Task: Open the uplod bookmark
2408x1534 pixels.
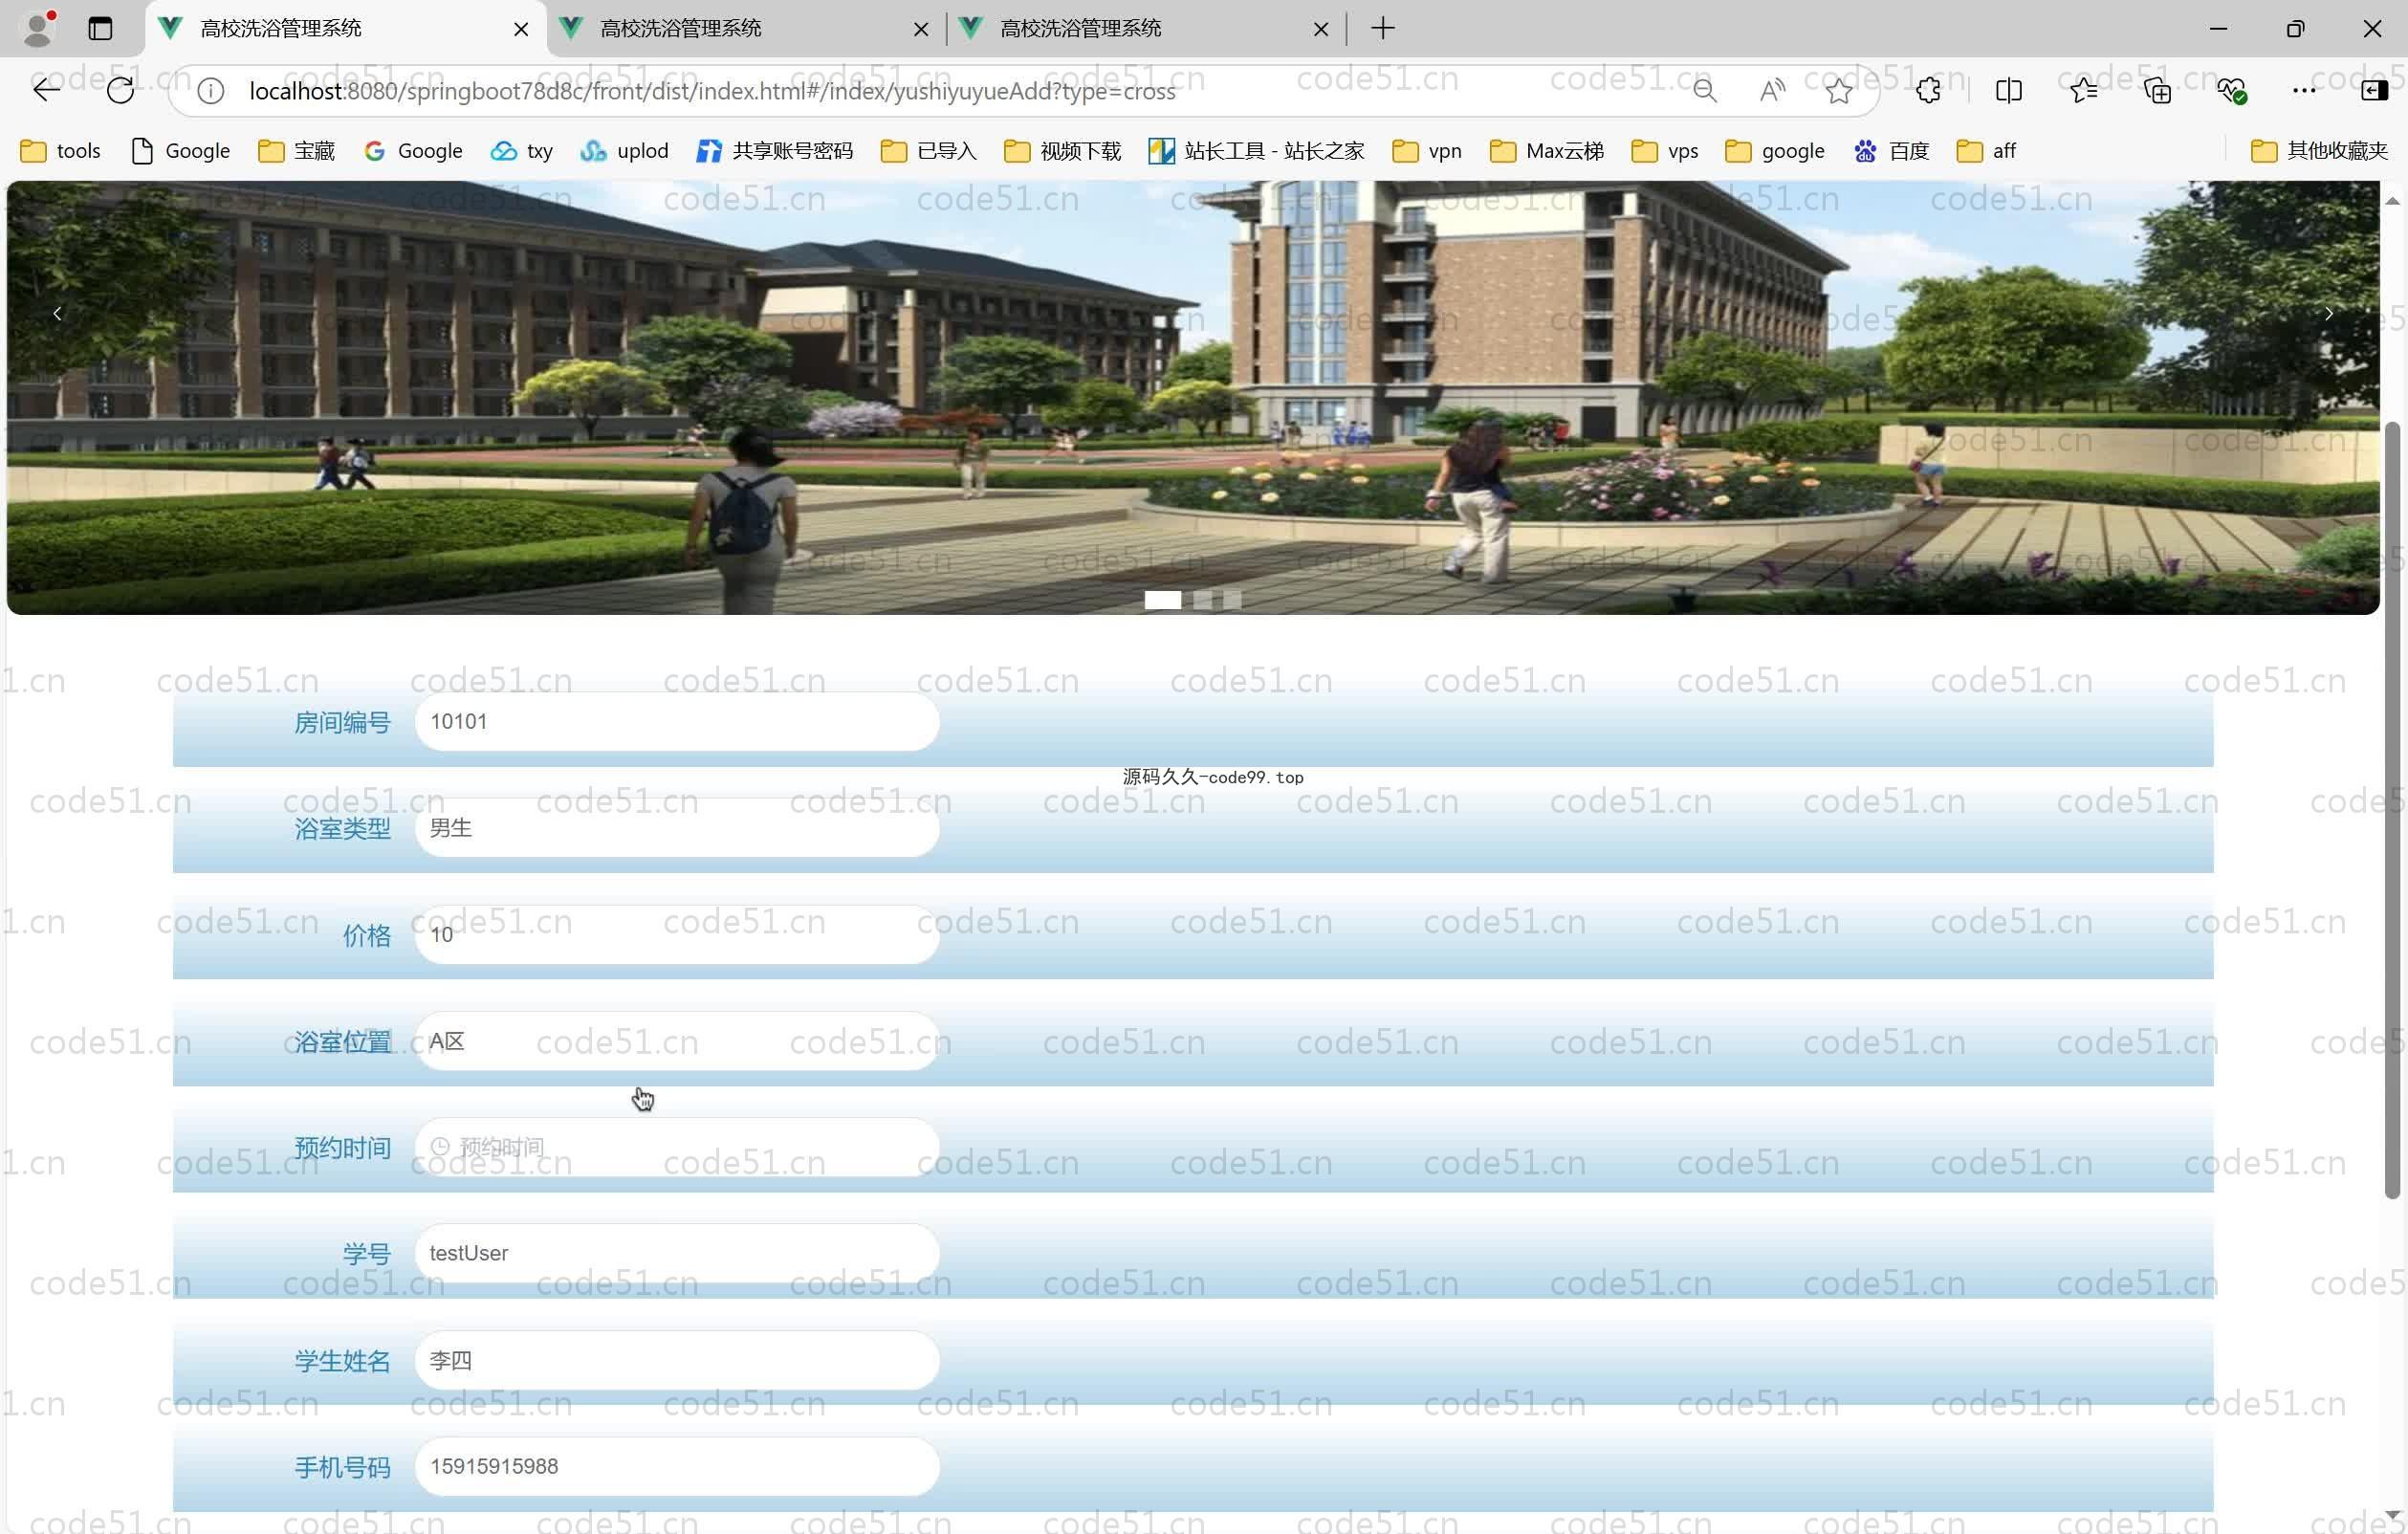Action: point(624,151)
